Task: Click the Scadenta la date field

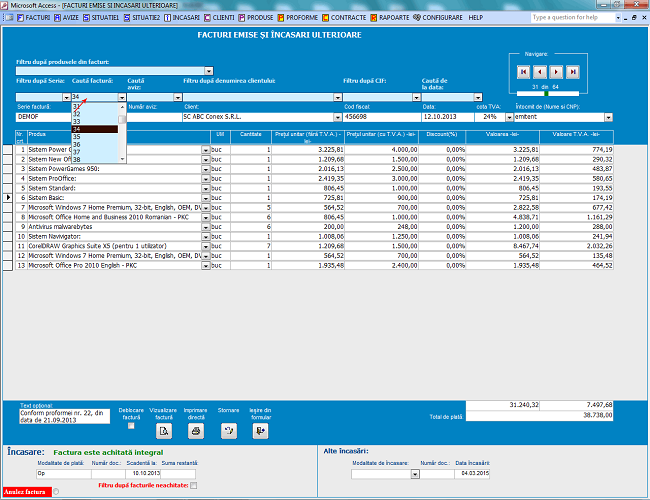Action: click(143, 474)
